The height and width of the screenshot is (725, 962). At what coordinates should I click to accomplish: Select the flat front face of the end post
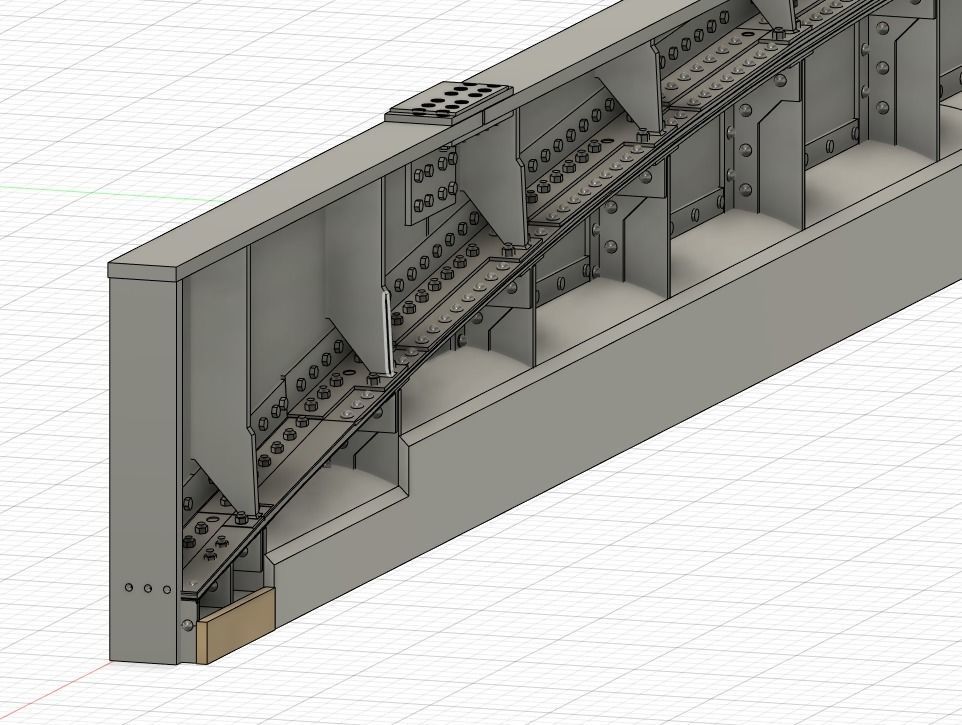click(144, 472)
